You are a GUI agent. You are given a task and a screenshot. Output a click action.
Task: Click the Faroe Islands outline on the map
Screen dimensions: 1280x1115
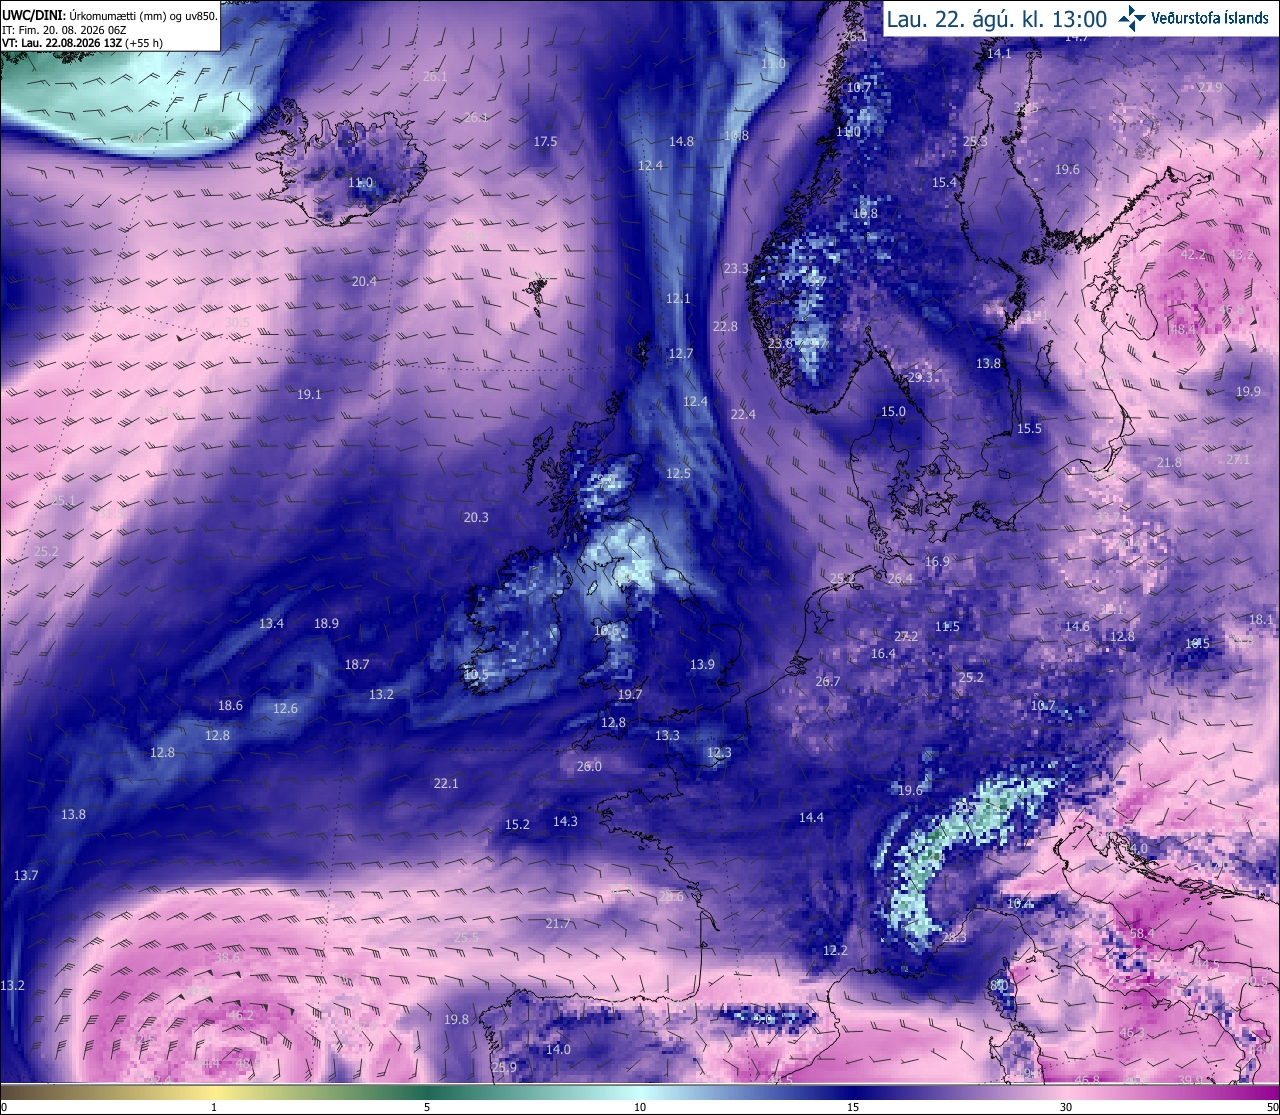point(537,292)
